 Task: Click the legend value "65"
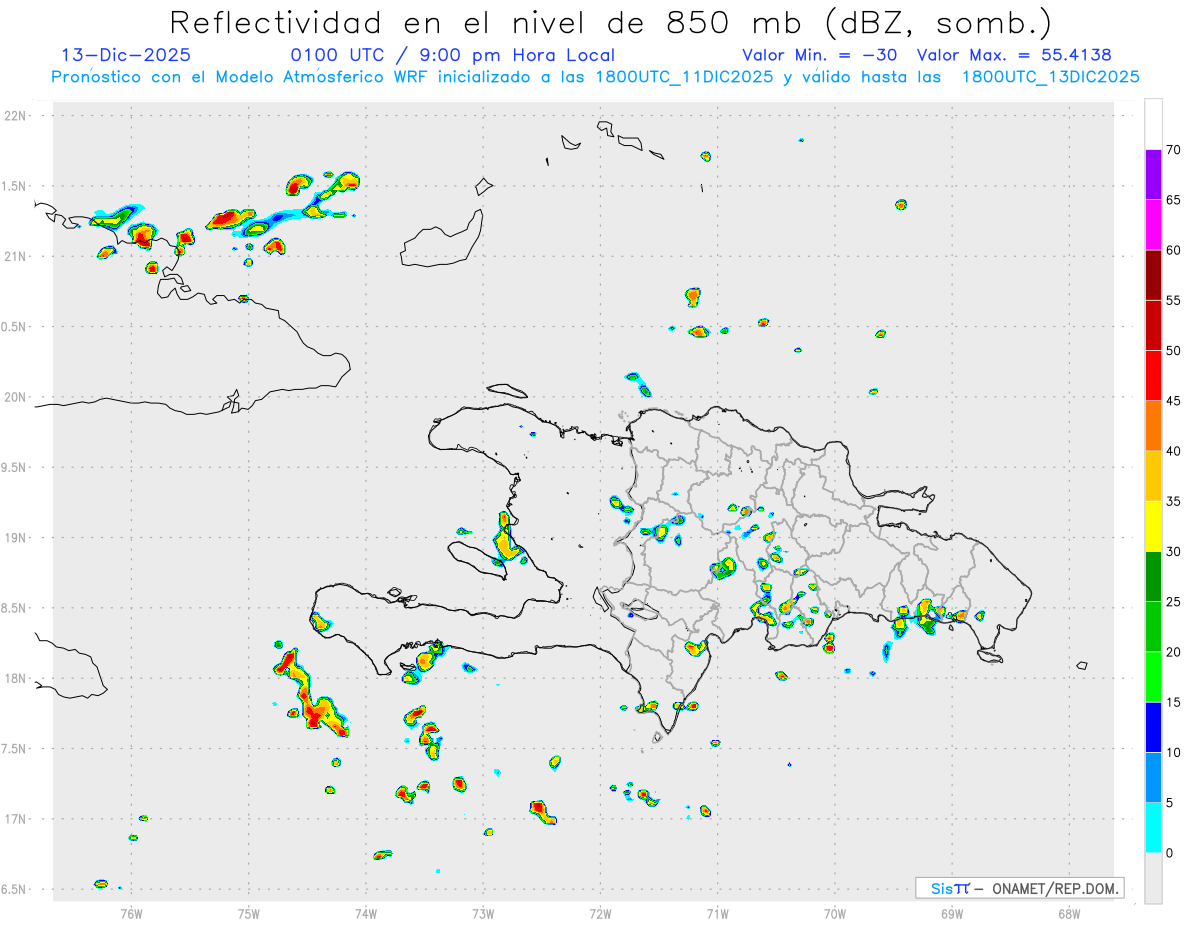(1174, 200)
